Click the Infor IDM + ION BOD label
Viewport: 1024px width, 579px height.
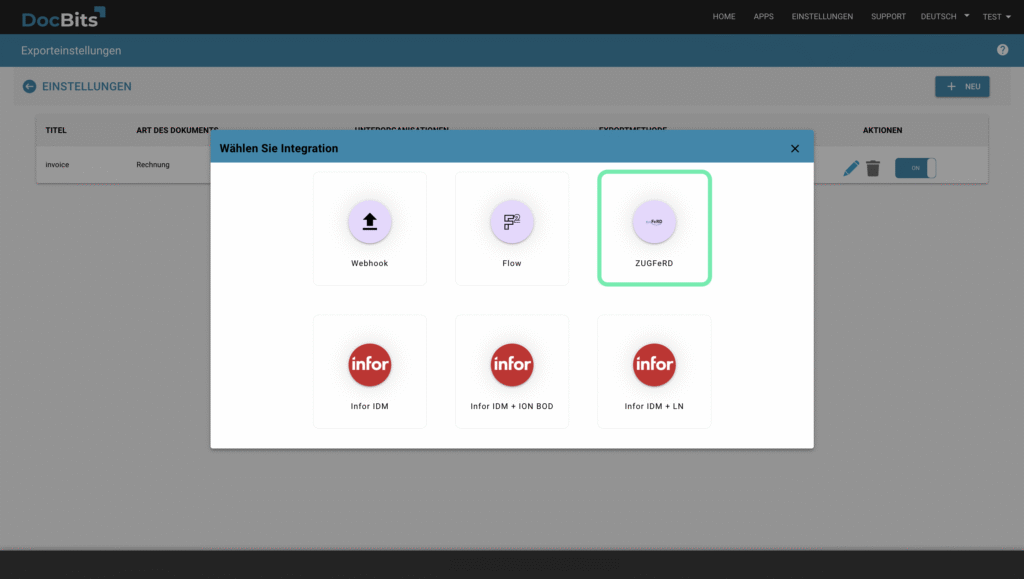pos(512,406)
